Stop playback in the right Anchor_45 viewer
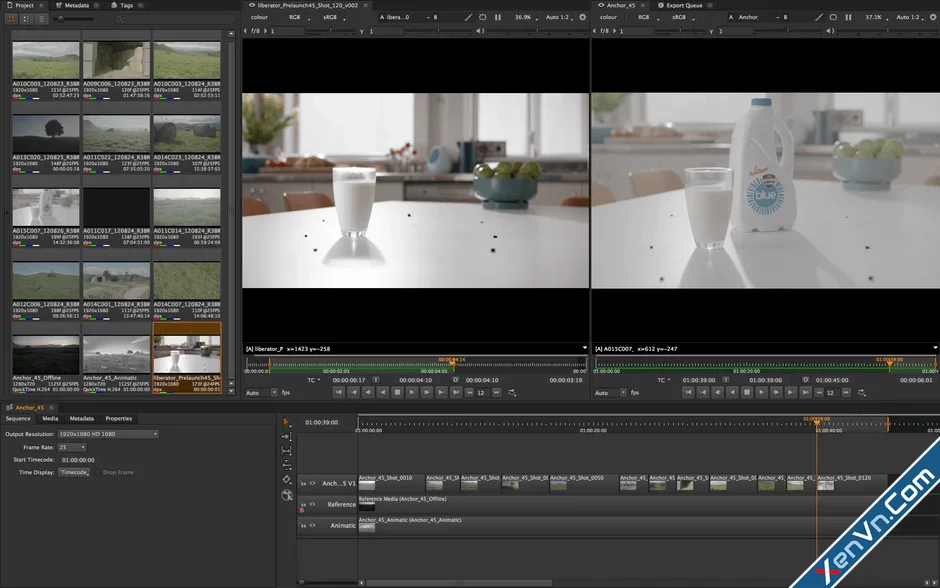The image size is (940, 588). point(746,393)
